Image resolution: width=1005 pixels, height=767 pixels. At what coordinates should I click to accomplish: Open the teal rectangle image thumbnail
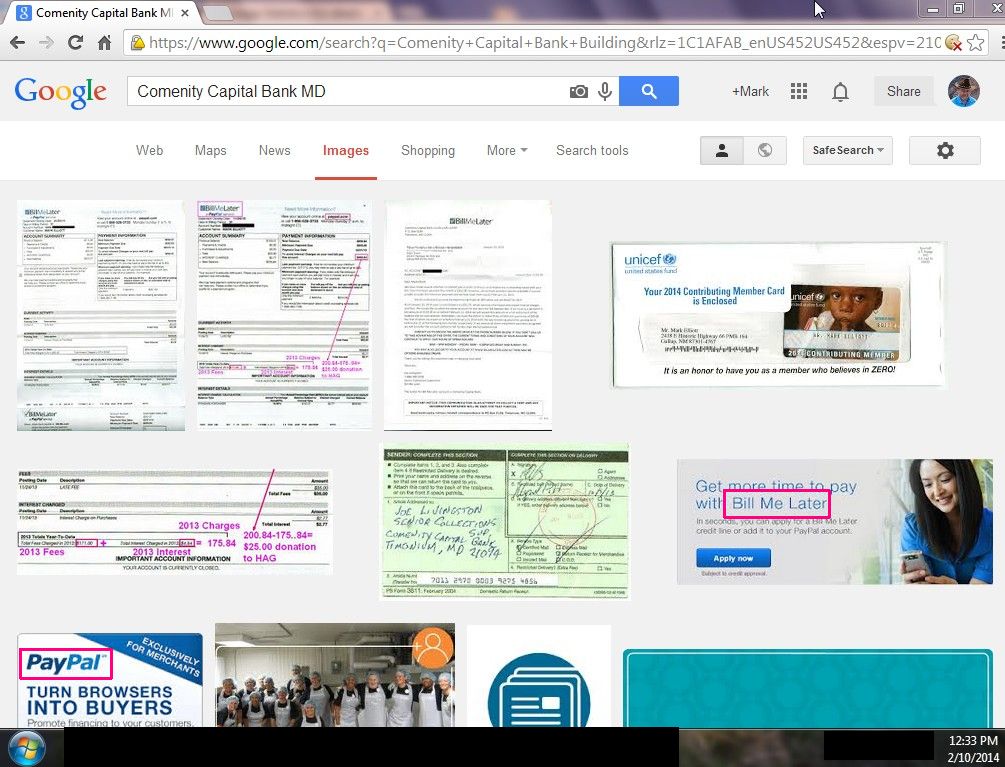click(x=808, y=688)
